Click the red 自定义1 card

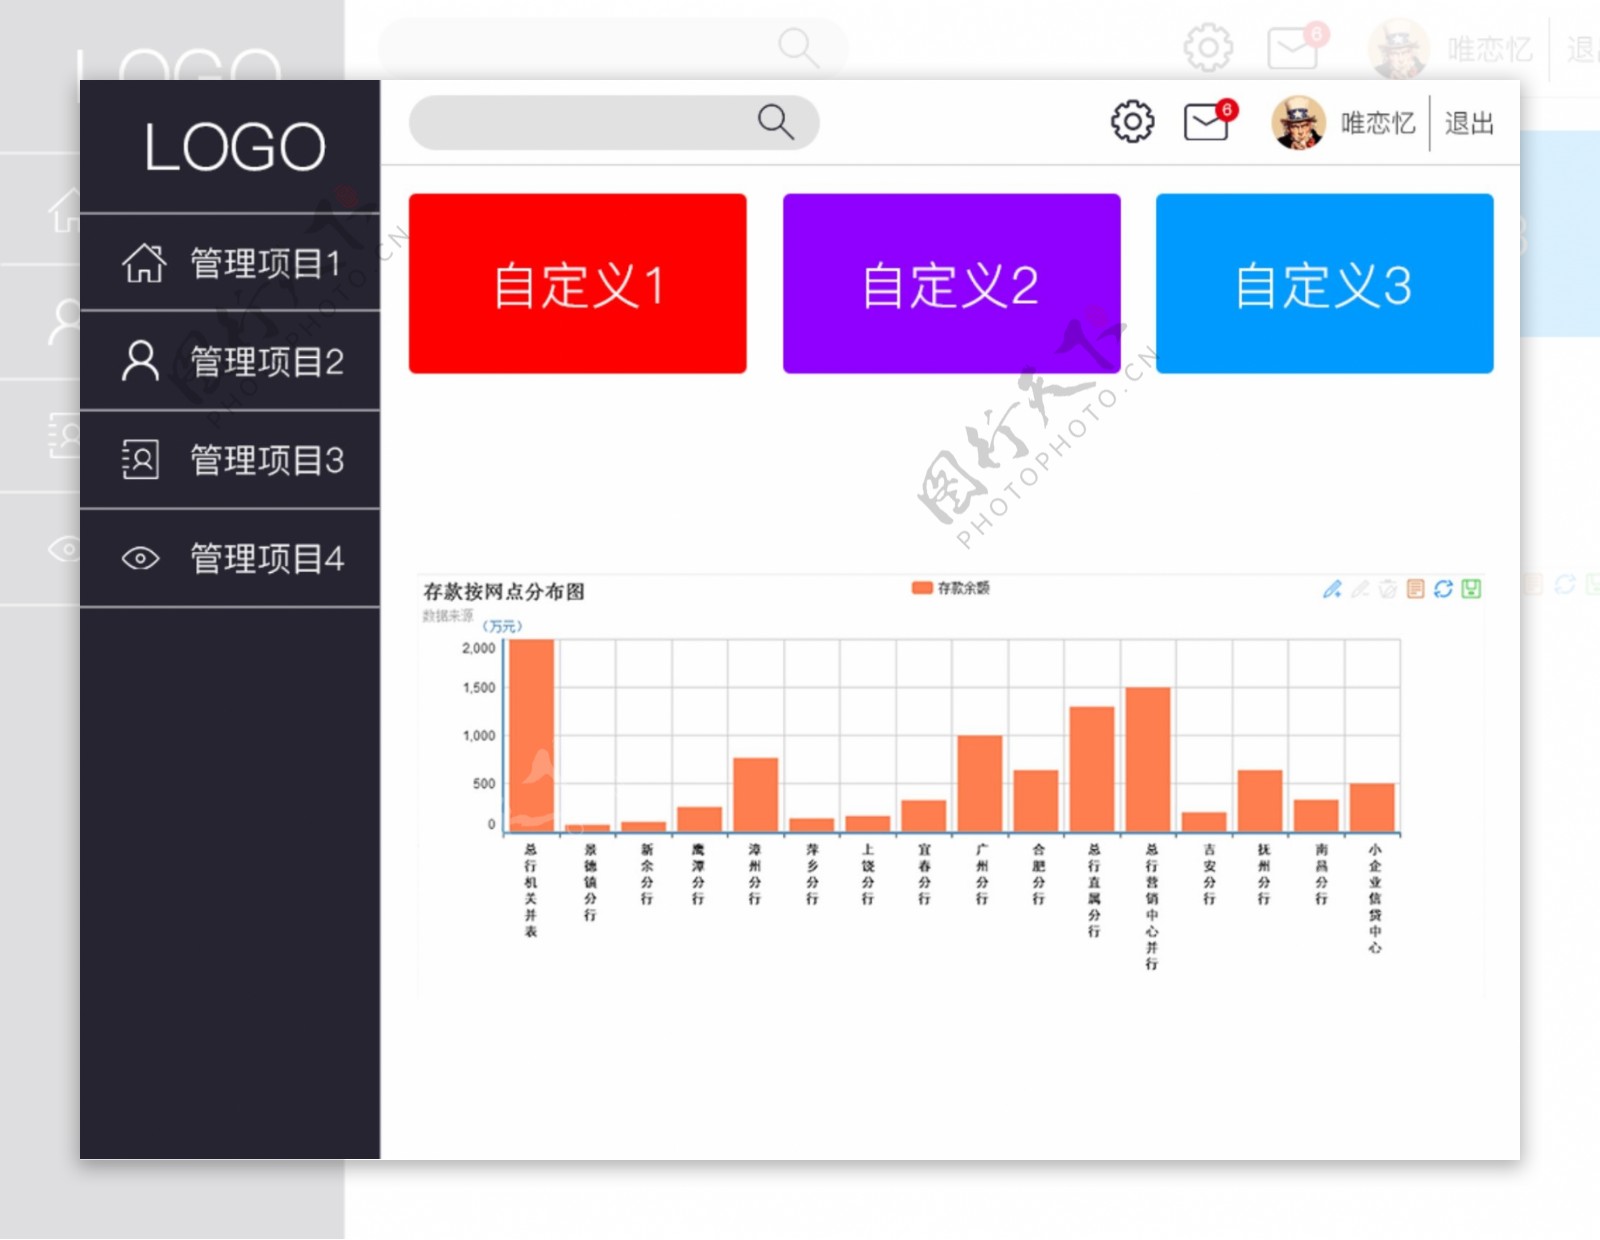click(x=577, y=284)
